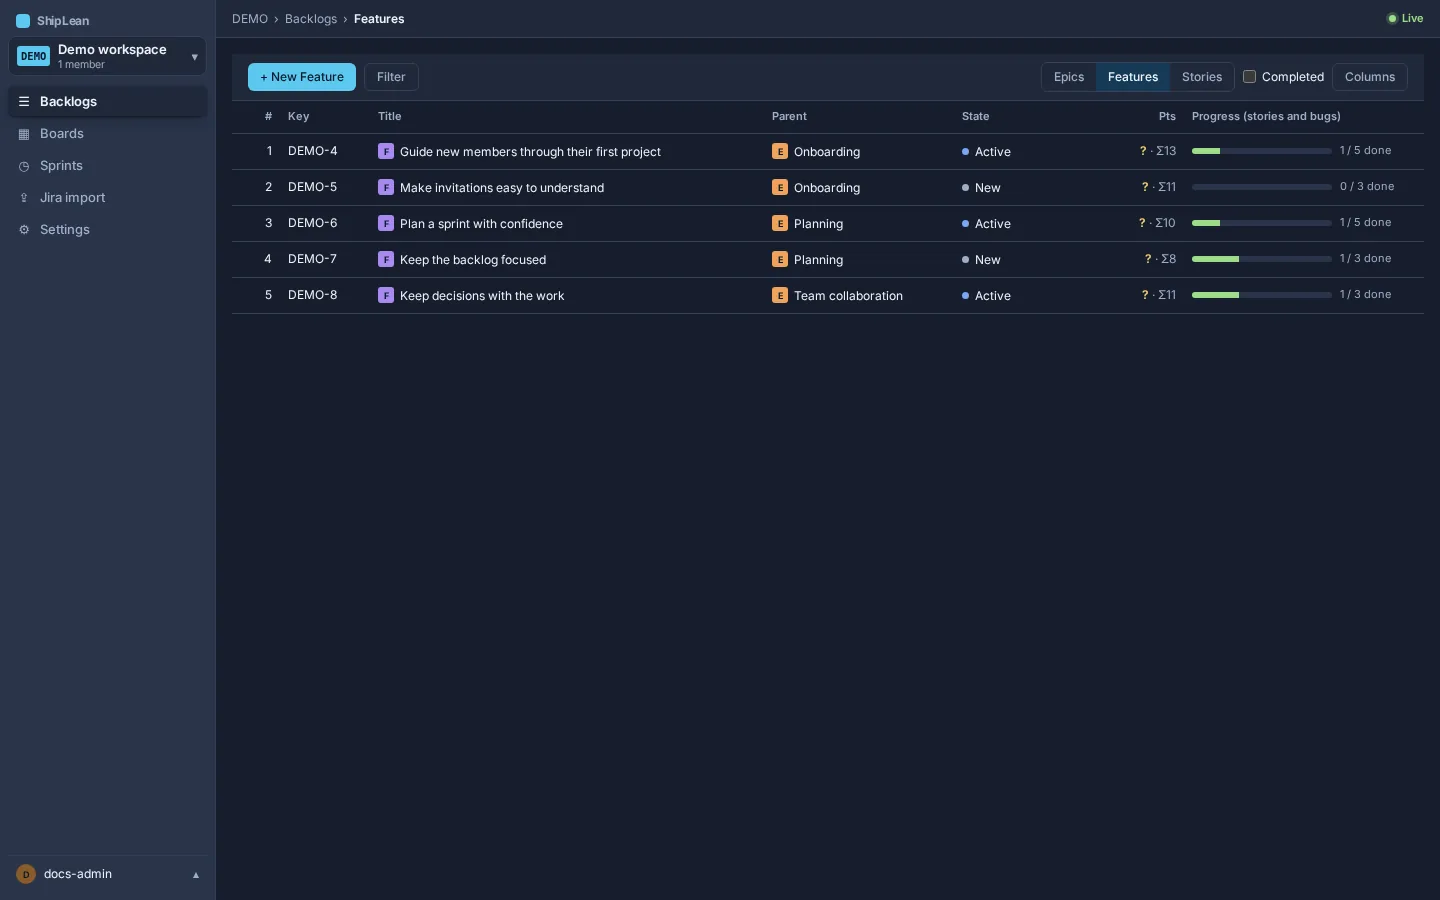The height and width of the screenshot is (900, 1440).
Task: Click the feature icon beside Keep the backlog focused
Action: click(386, 259)
